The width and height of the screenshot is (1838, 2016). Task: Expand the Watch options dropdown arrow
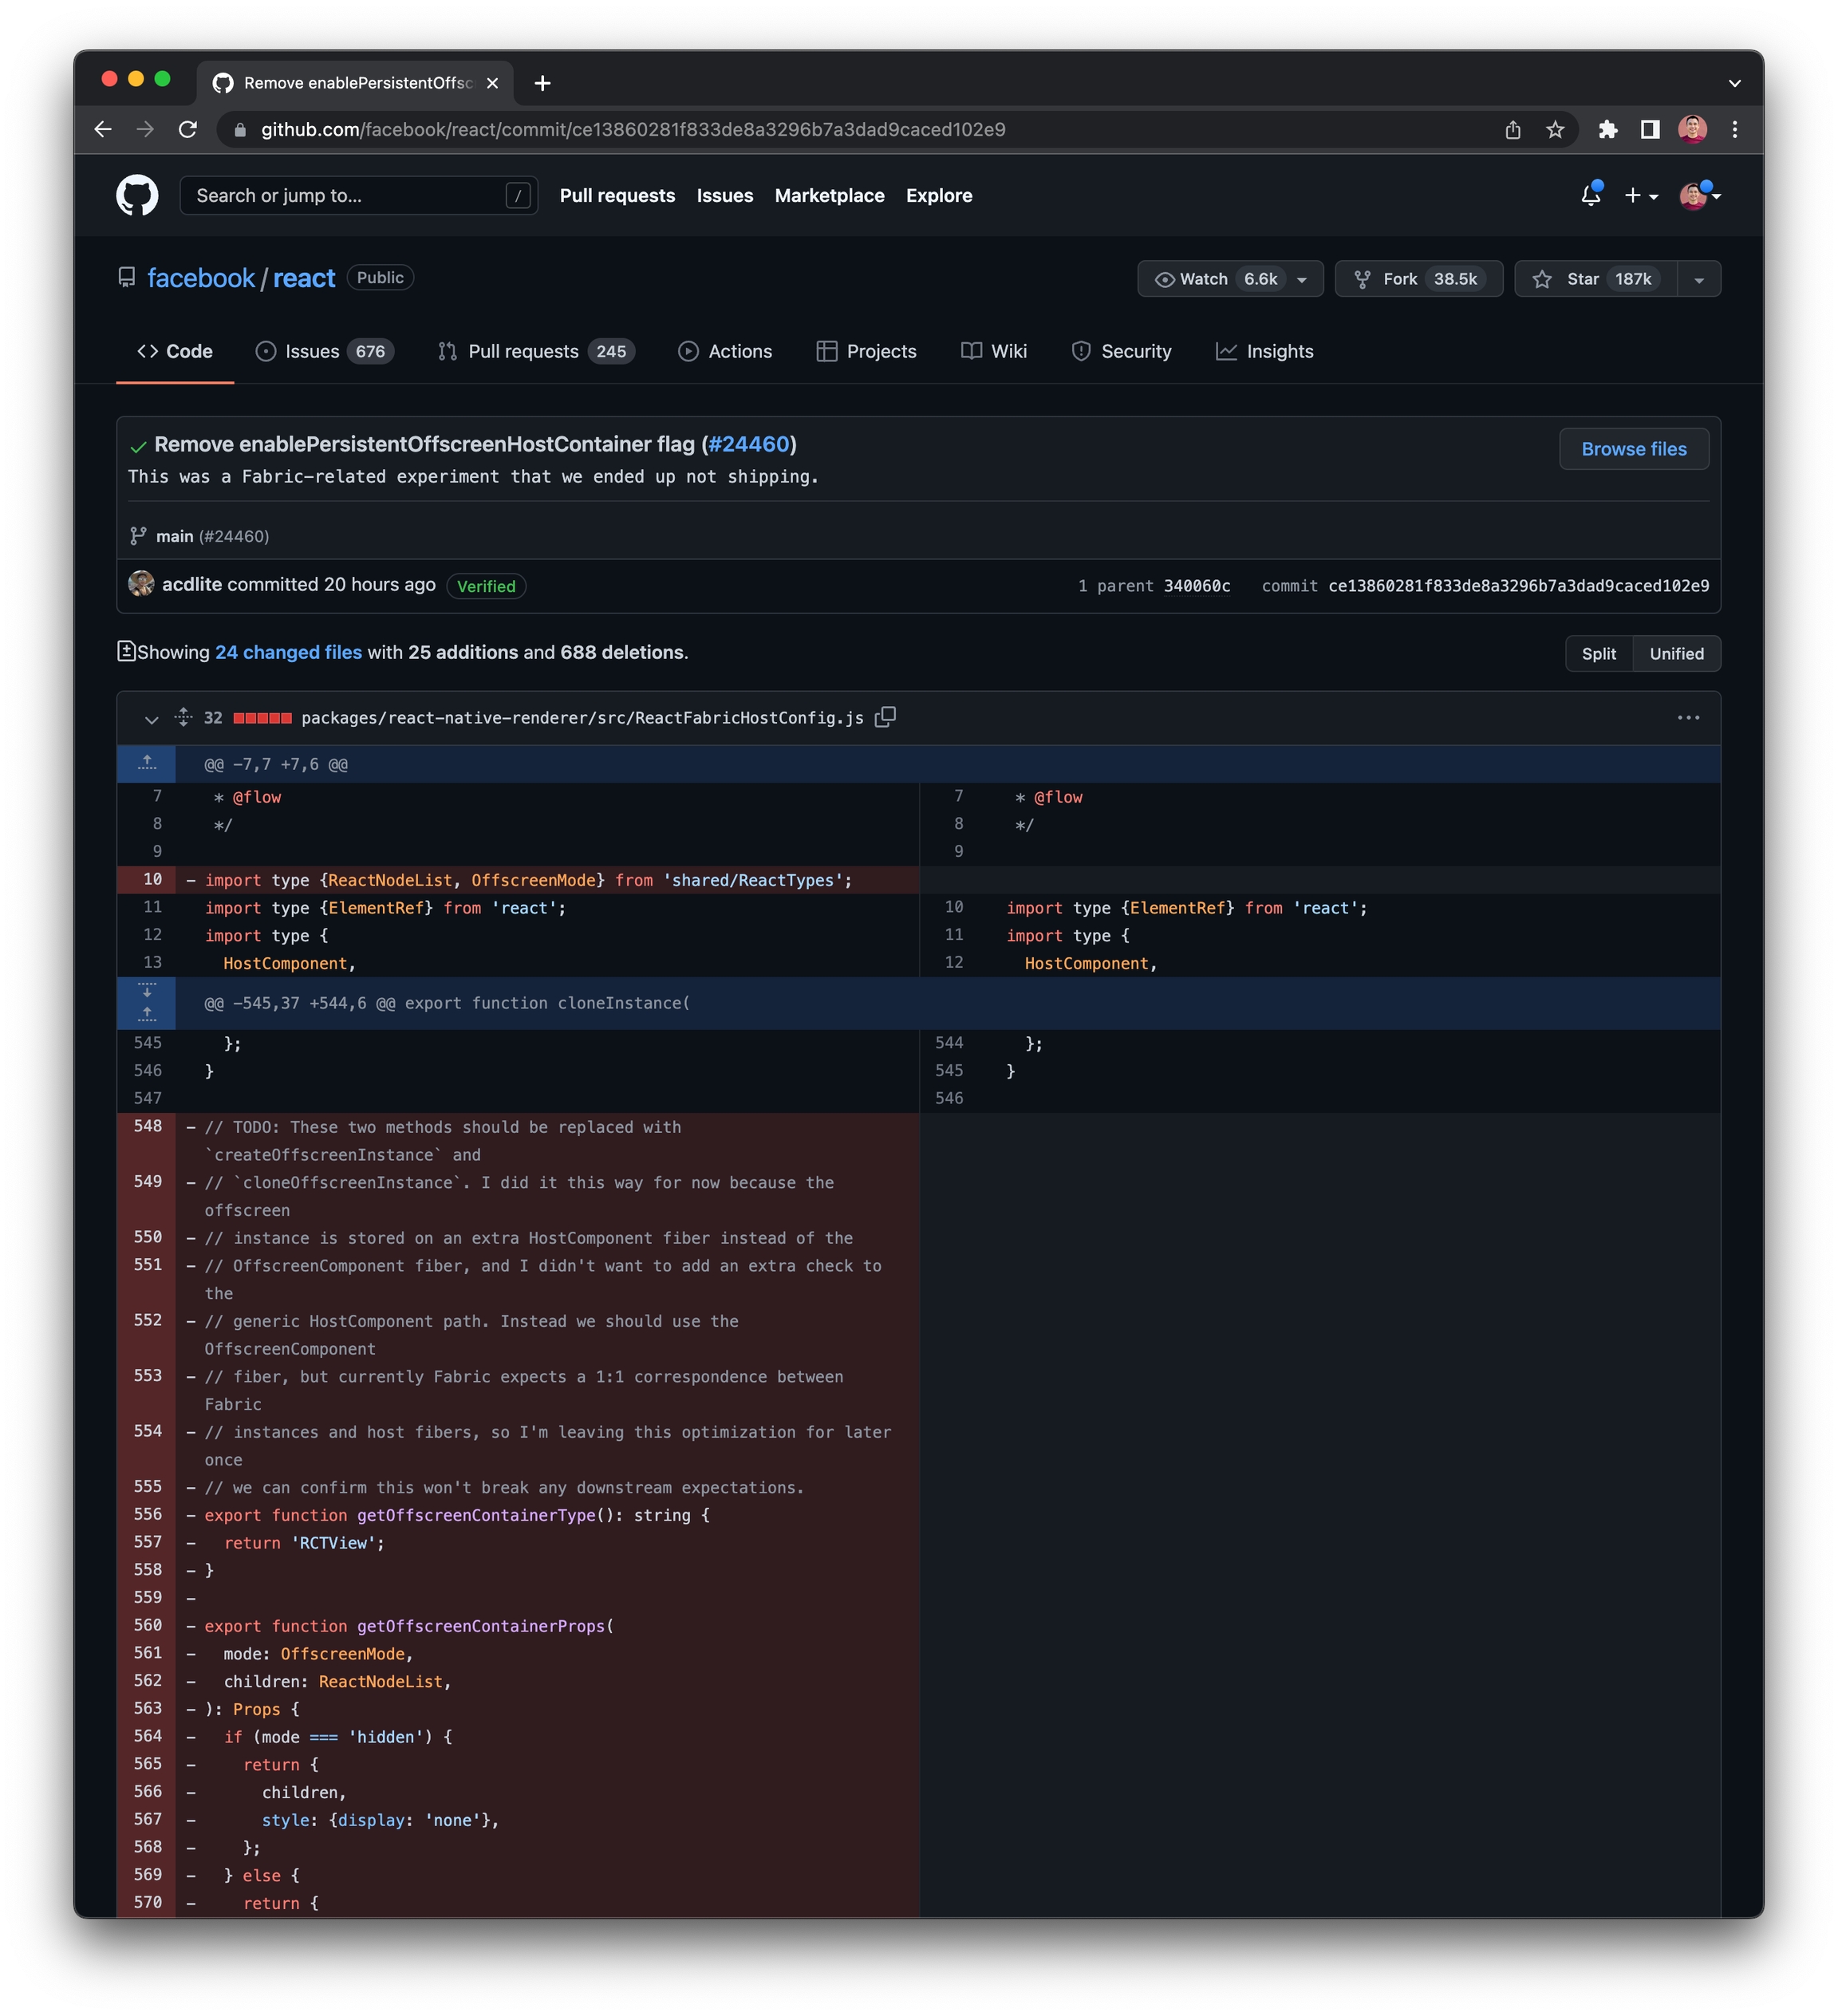pos(1303,279)
